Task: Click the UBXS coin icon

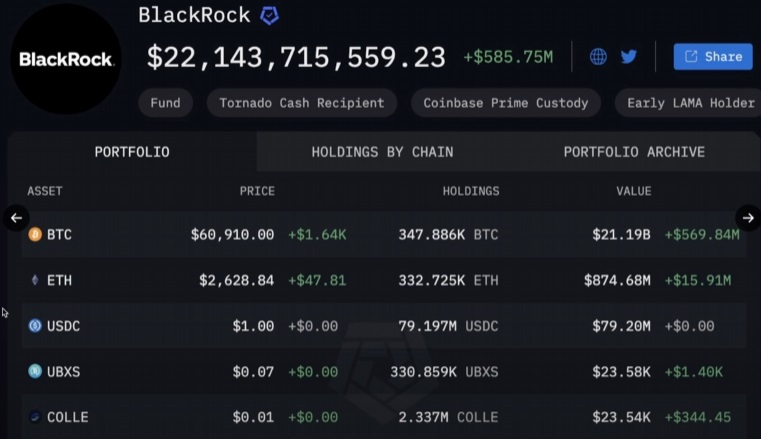Action: click(35, 371)
